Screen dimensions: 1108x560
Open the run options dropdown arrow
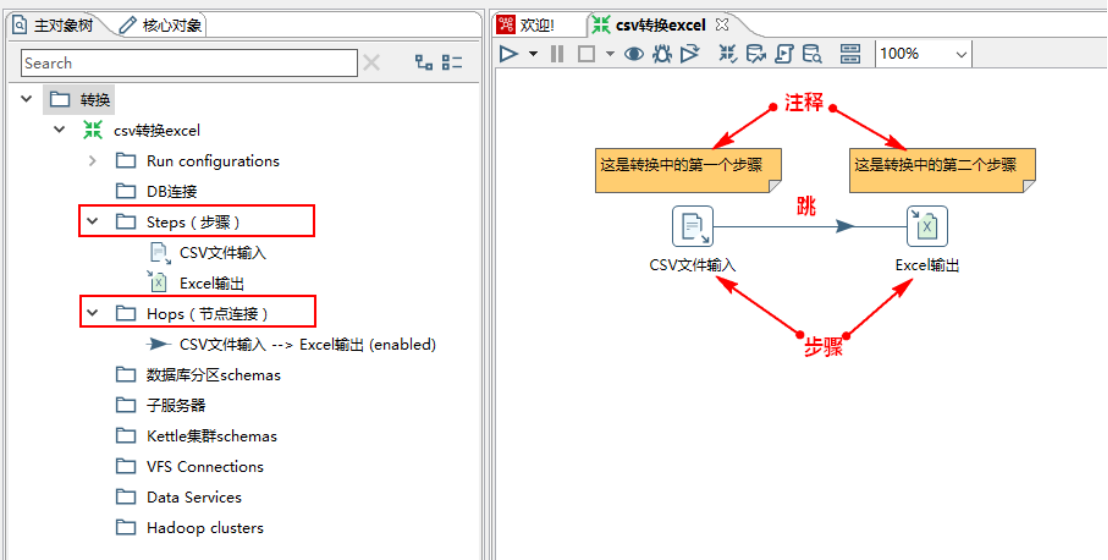click(x=534, y=54)
